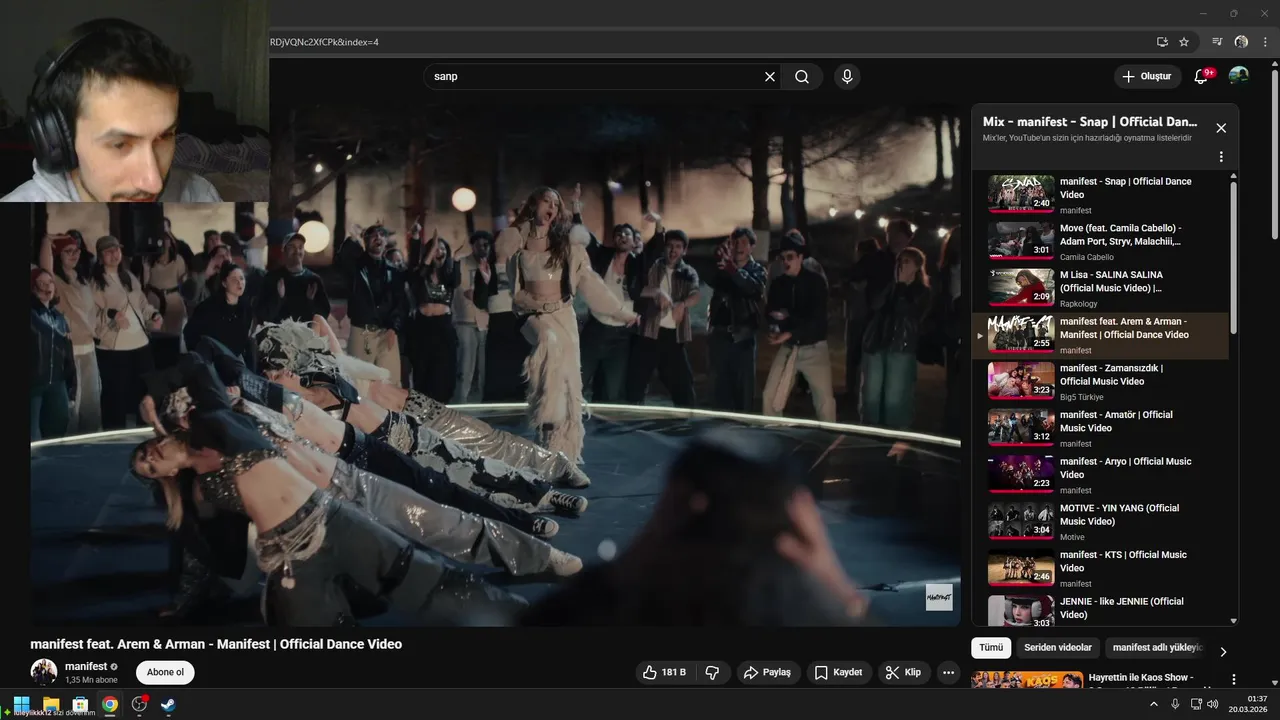Viewport: 1280px width, 720px height.
Task: Play manifest - Zamansızdık music video
Action: [x=1100, y=381]
